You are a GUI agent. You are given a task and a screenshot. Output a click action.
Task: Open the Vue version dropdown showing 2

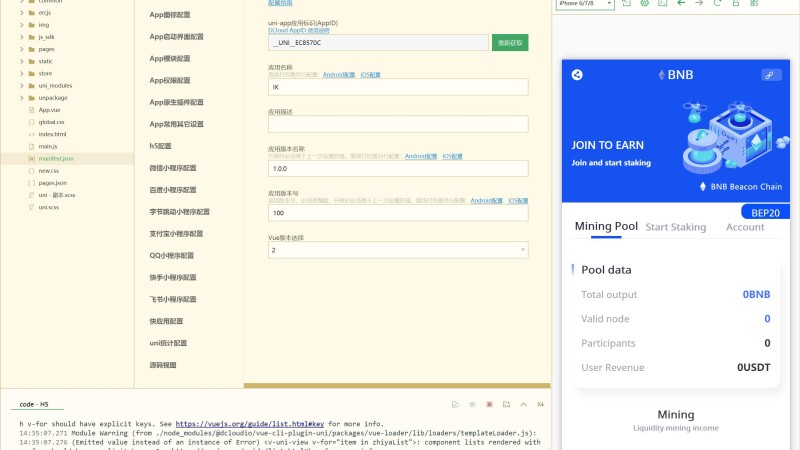[398, 250]
